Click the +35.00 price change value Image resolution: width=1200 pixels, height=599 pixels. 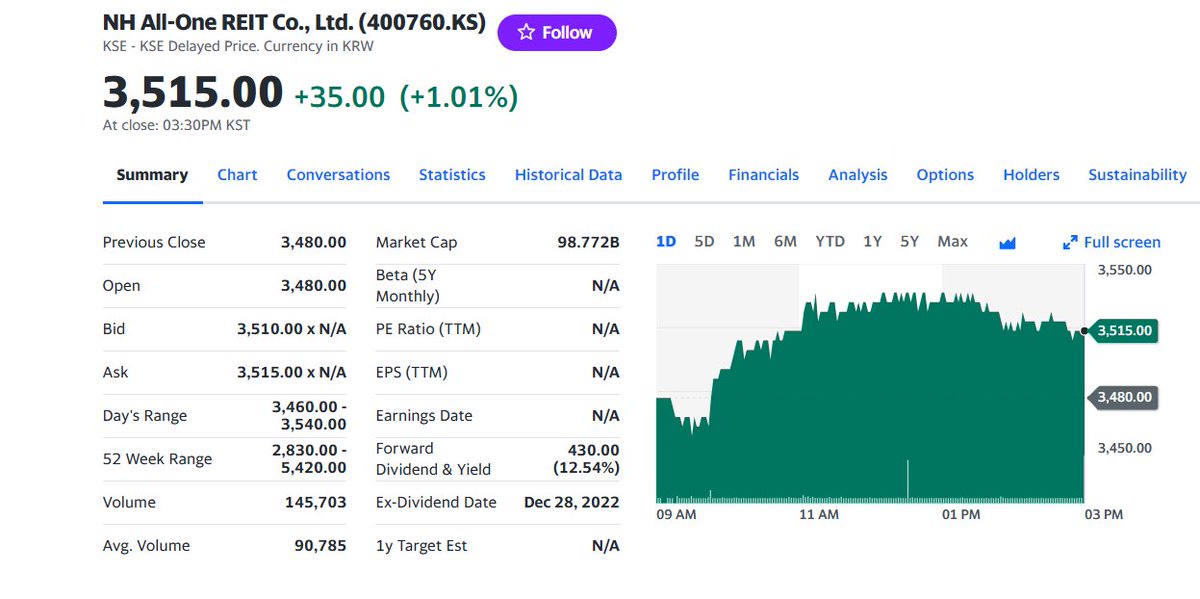pyautogui.click(x=339, y=97)
